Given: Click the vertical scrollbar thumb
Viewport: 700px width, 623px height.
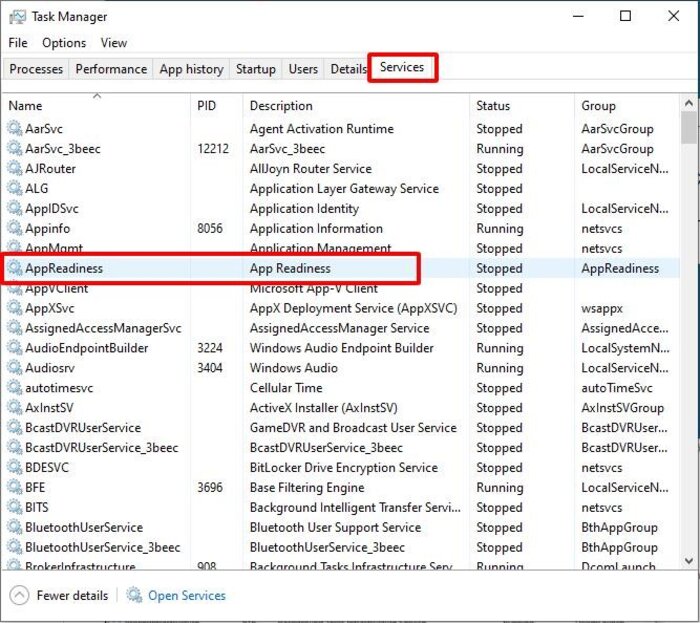Looking at the screenshot, I should tap(689, 128).
